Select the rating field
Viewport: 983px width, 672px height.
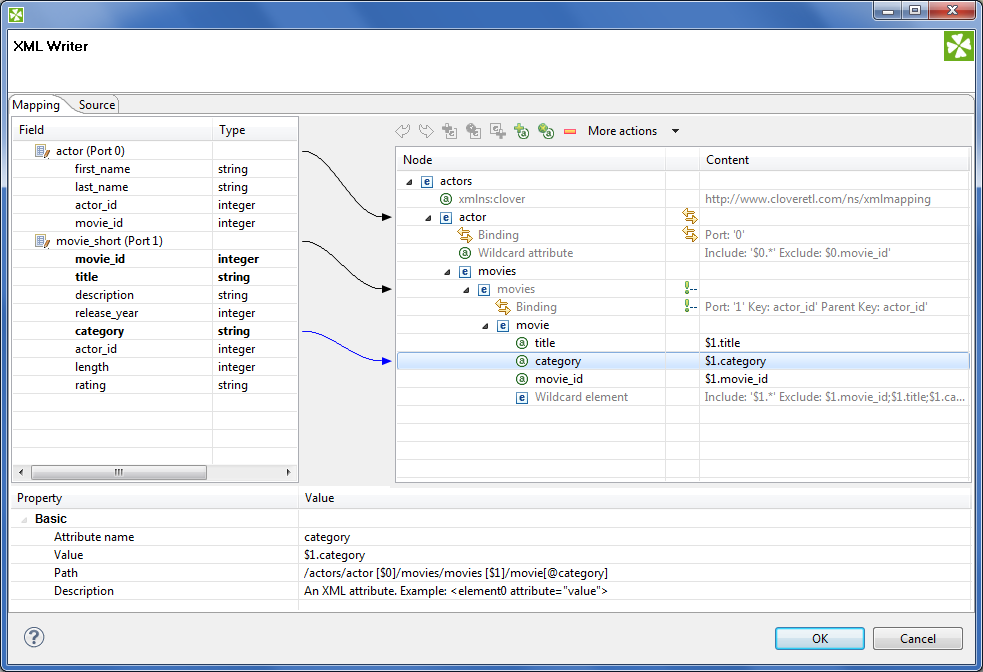pyautogui.click(x=90, y=386)
